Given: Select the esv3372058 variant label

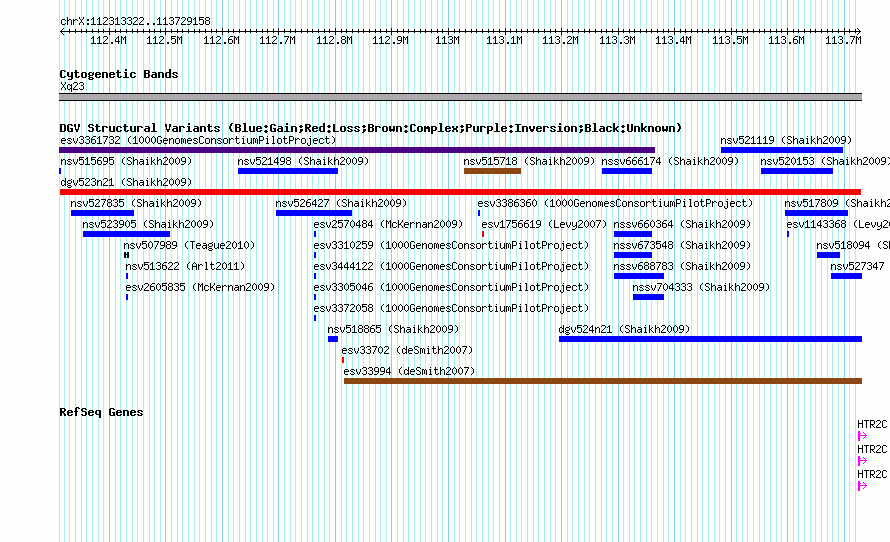Looking at the screenshot, I should pos(451,308).
